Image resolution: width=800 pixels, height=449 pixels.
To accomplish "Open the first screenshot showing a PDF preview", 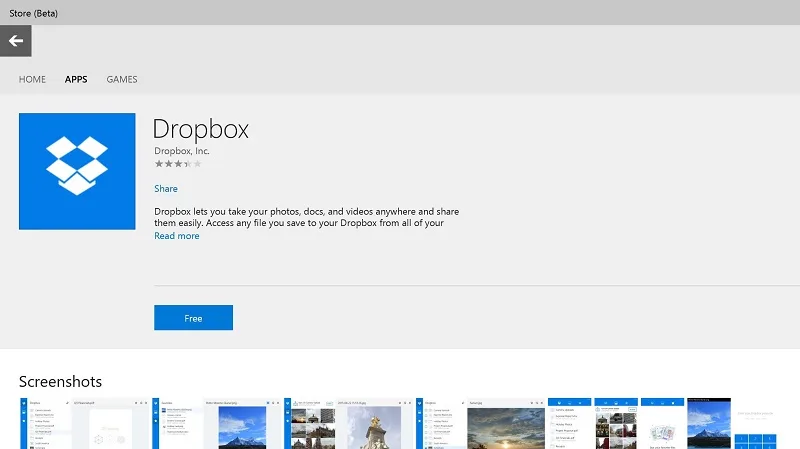I will [85, 423].
